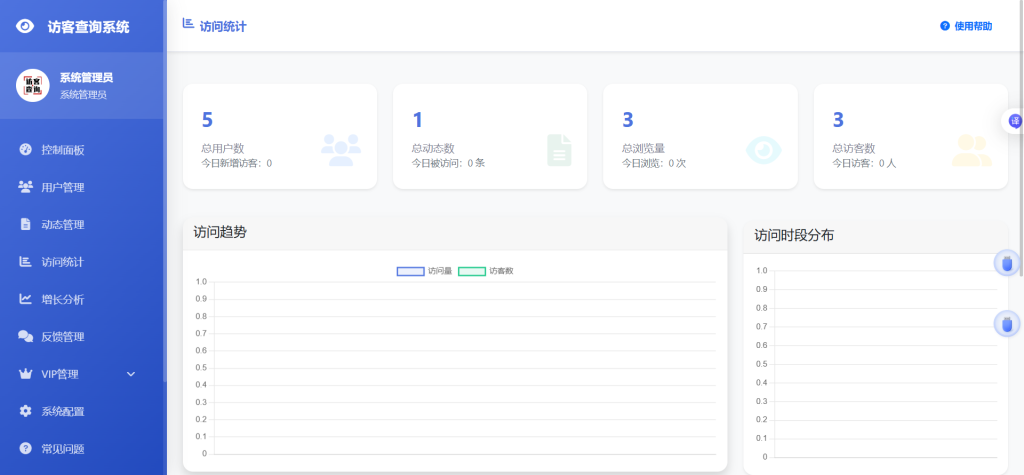Click the 总浏览量 statistics card
The height and width of the screenshot is (475, 1024).
point(700,137)
